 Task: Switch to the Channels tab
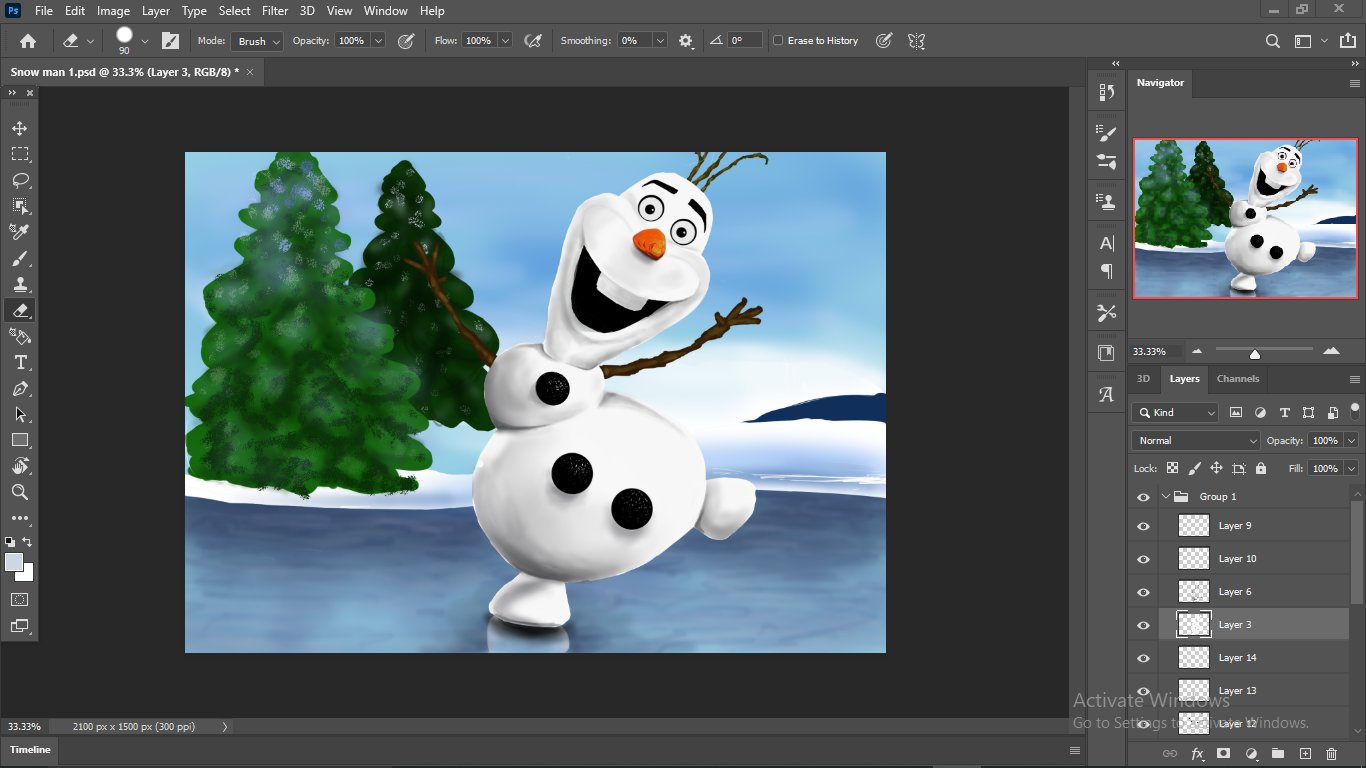click(1238, 379)
